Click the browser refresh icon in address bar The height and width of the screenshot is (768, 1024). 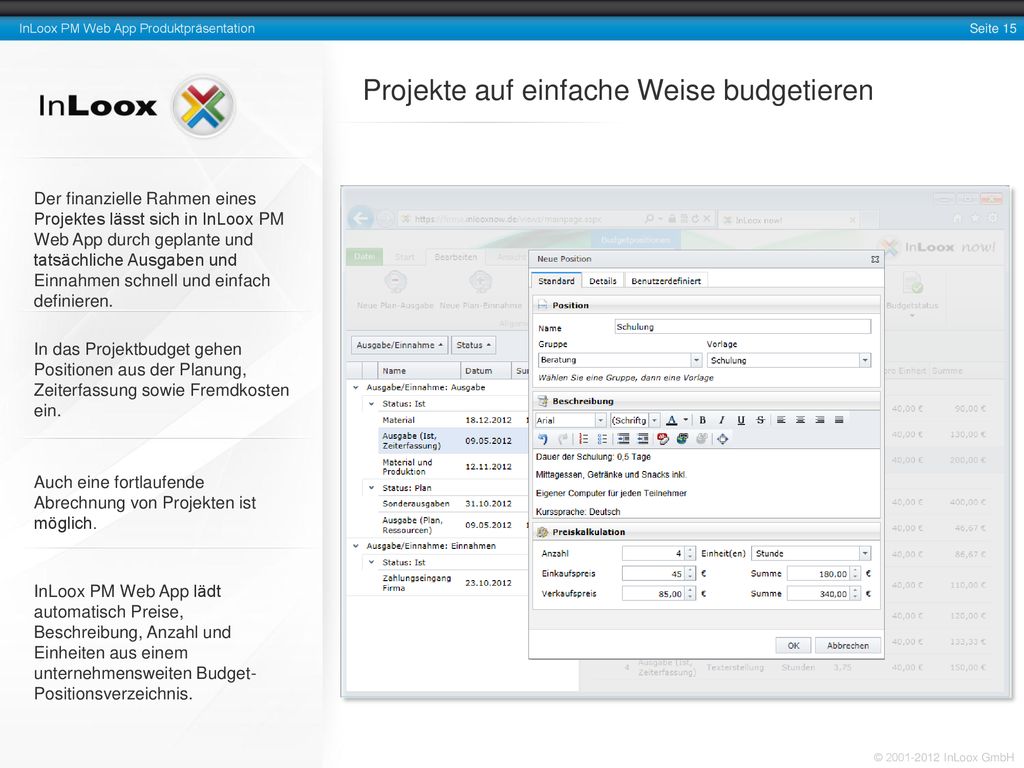[x=695, y=219]
